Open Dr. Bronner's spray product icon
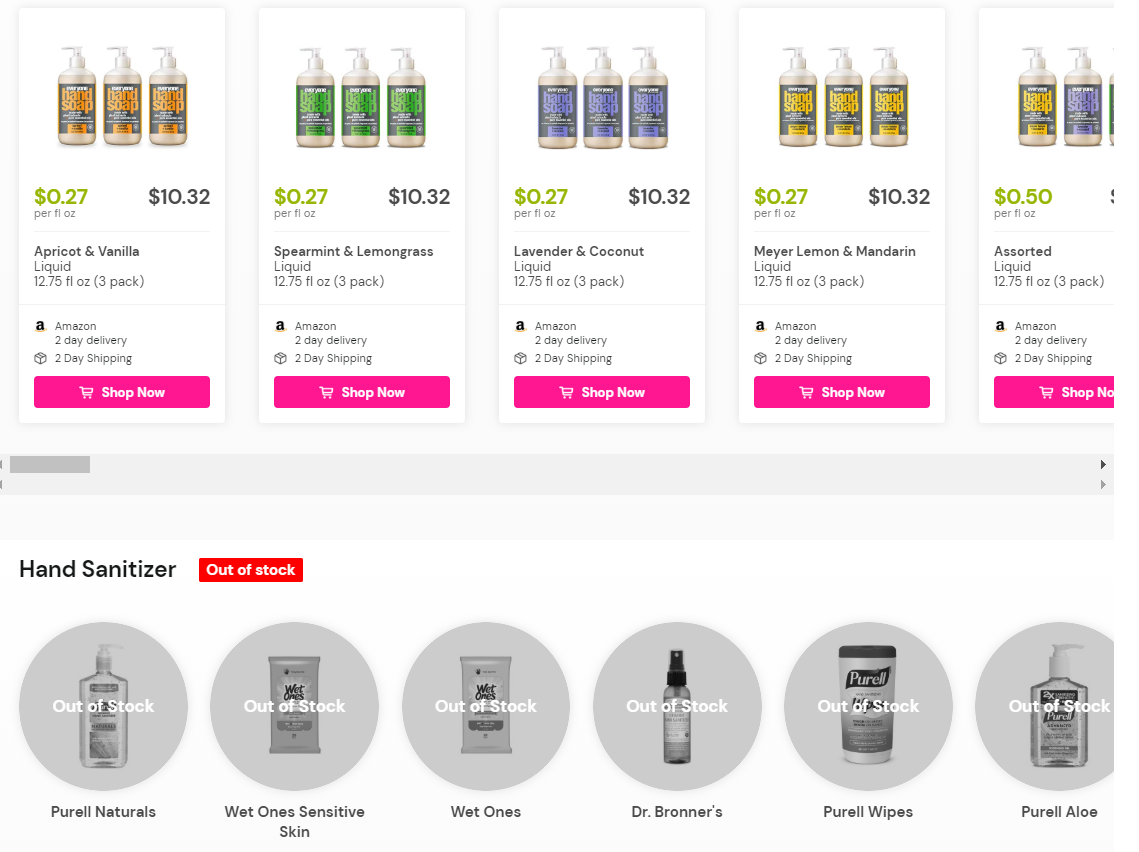 click(677, 706)
